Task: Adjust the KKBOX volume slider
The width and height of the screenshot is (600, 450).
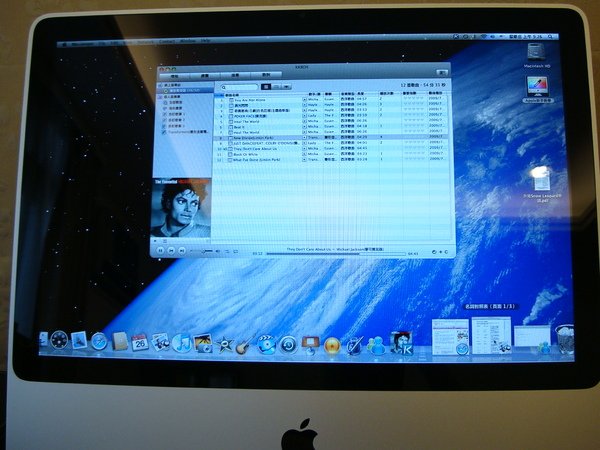Action: coord(203,251)
